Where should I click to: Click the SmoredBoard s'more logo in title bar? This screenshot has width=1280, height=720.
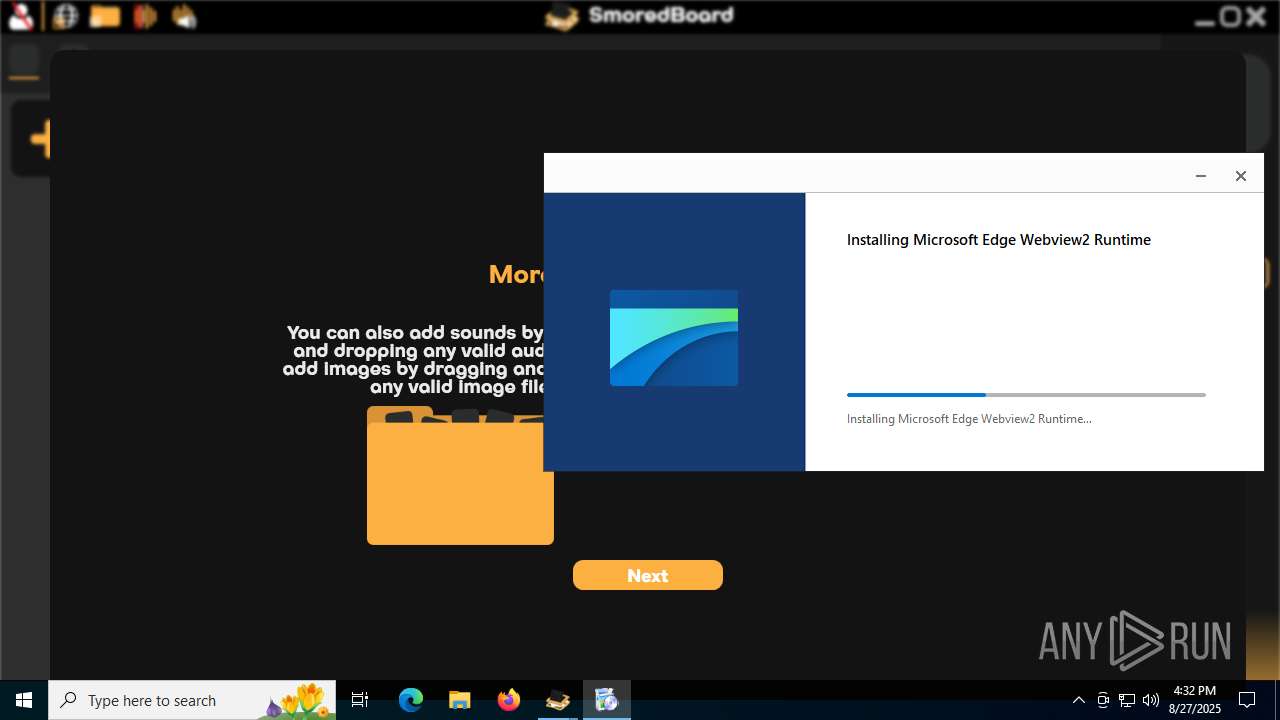point(562,17)
